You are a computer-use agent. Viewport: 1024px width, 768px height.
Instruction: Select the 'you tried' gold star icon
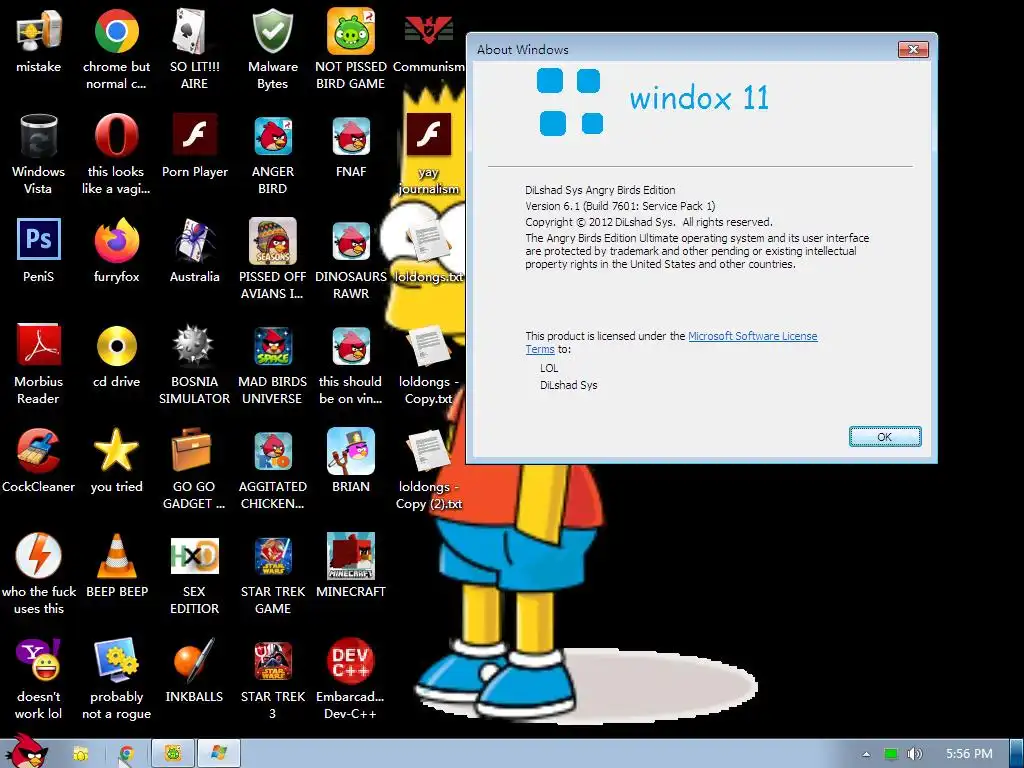click(x=116, y=451)
